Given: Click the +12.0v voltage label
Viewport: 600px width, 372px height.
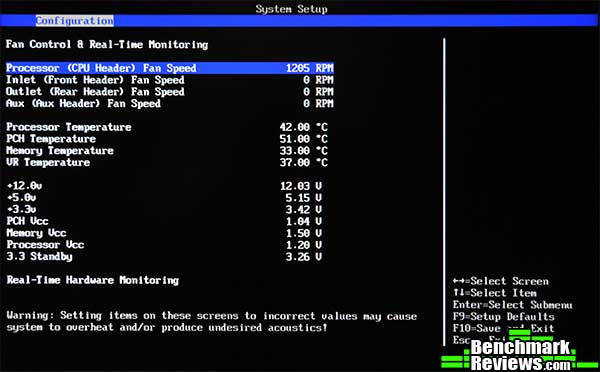Looking at the screenshot, I should 24,186.
